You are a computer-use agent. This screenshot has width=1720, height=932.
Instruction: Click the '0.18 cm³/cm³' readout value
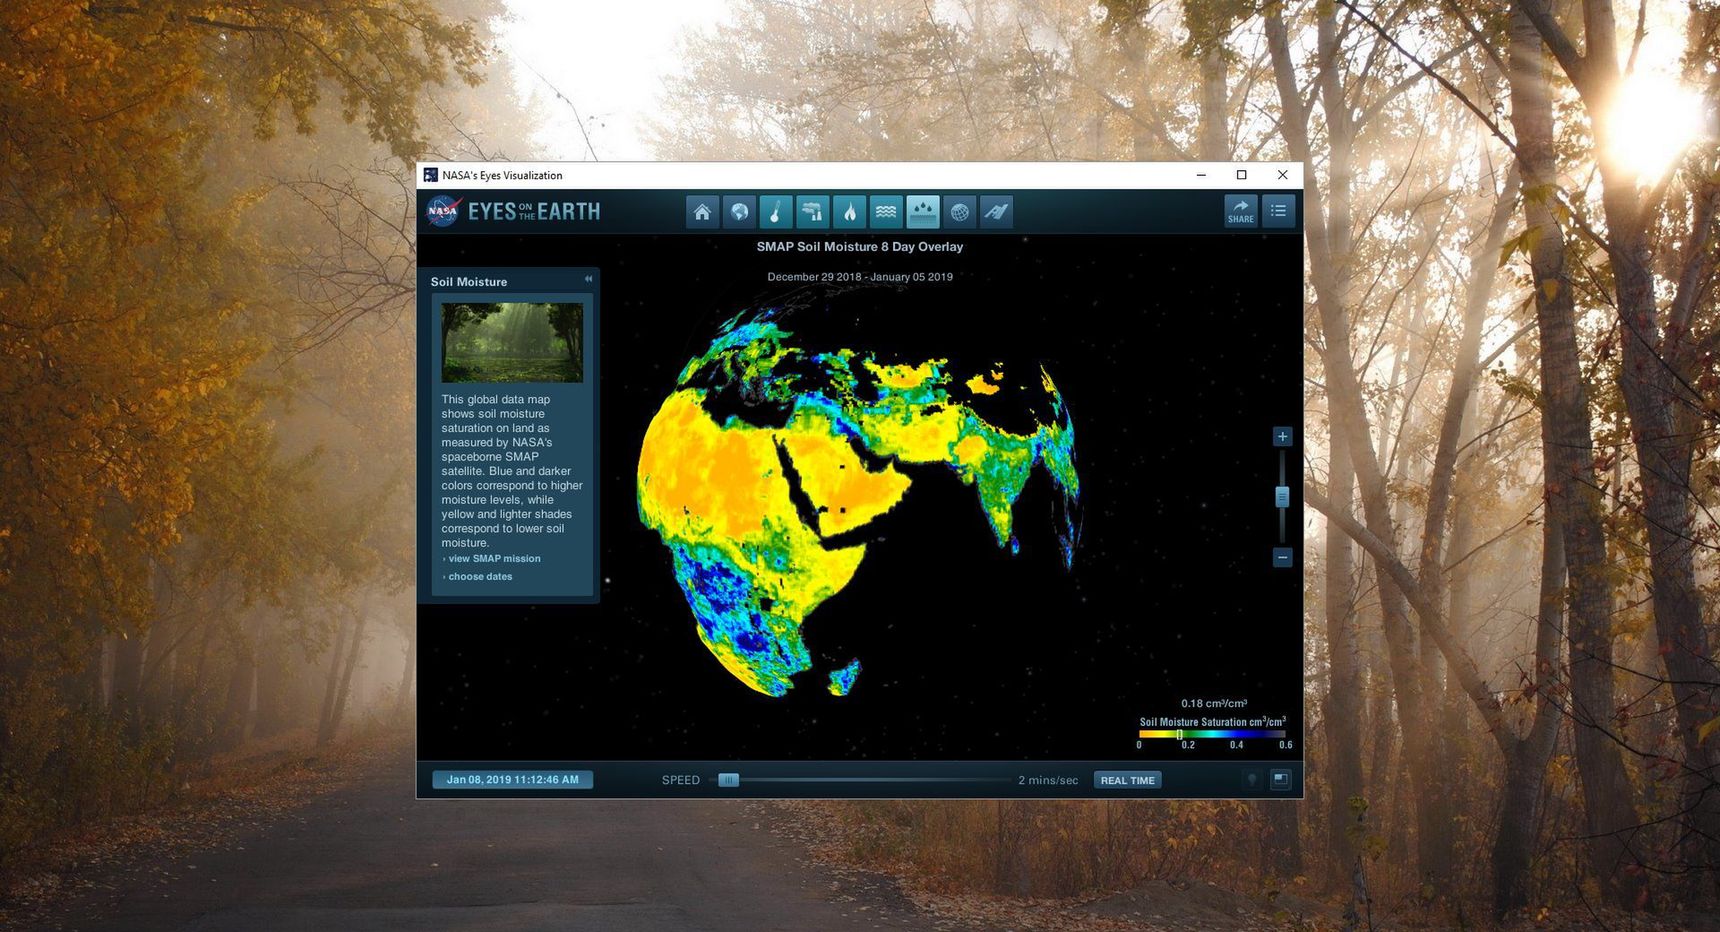pyautogui.click(x=1214, y=704)
